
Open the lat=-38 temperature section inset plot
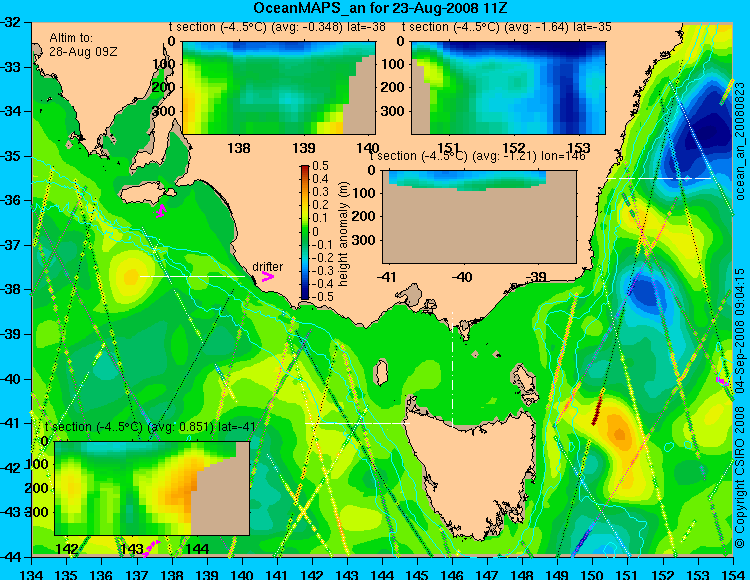279,88
